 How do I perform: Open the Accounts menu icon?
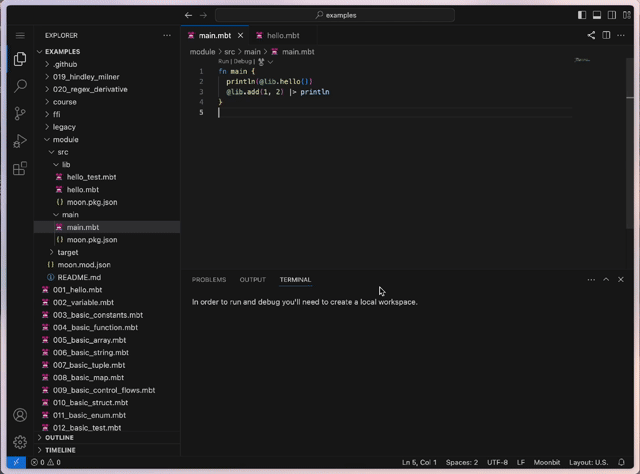[20, 415]
